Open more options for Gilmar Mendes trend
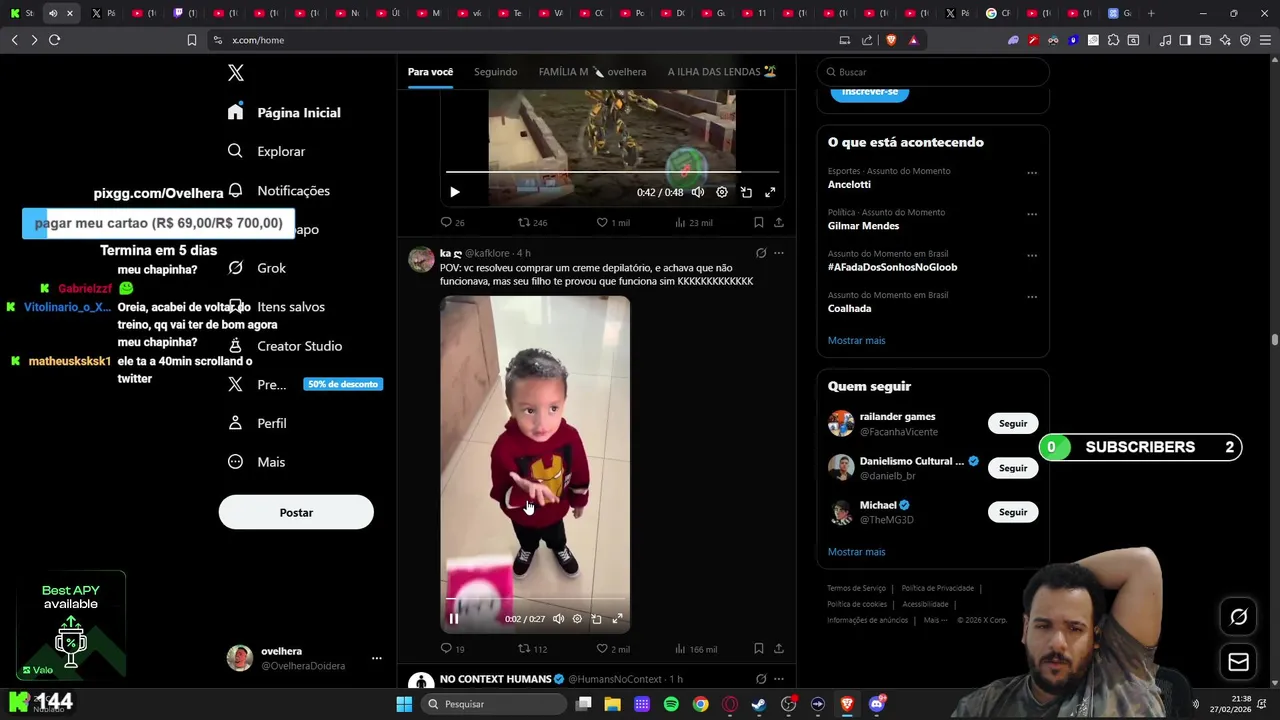 (1032, 214)
